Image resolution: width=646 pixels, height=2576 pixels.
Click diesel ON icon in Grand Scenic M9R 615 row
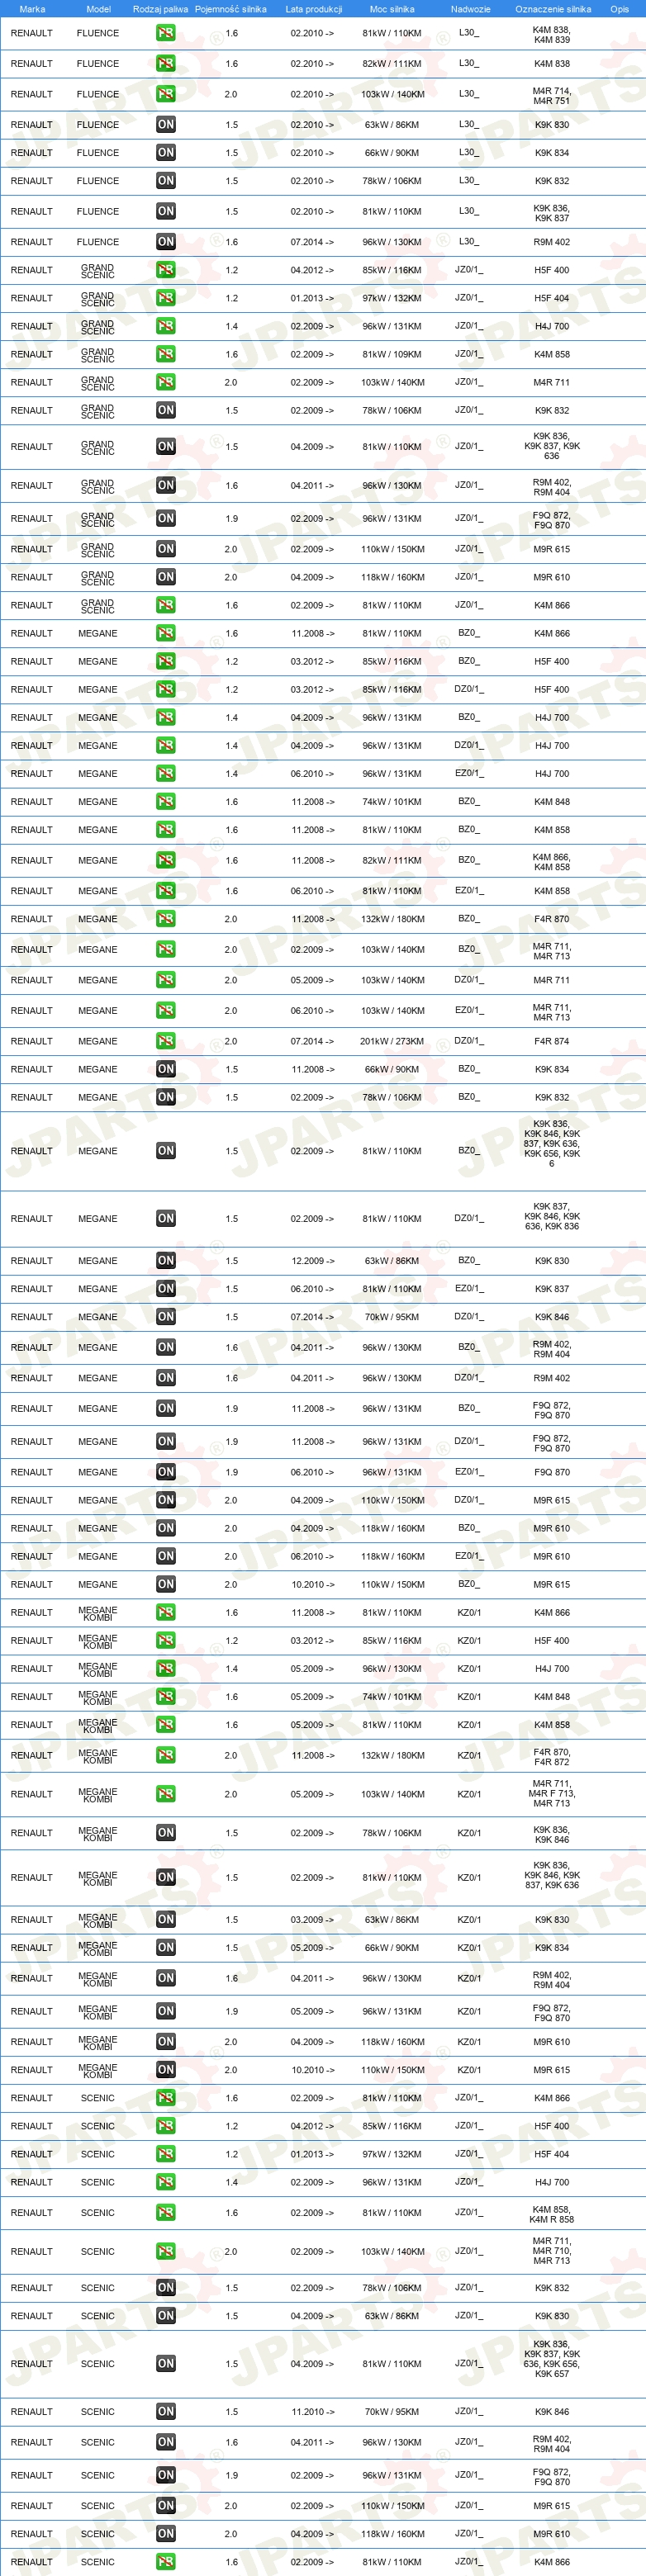coord(166,549)
